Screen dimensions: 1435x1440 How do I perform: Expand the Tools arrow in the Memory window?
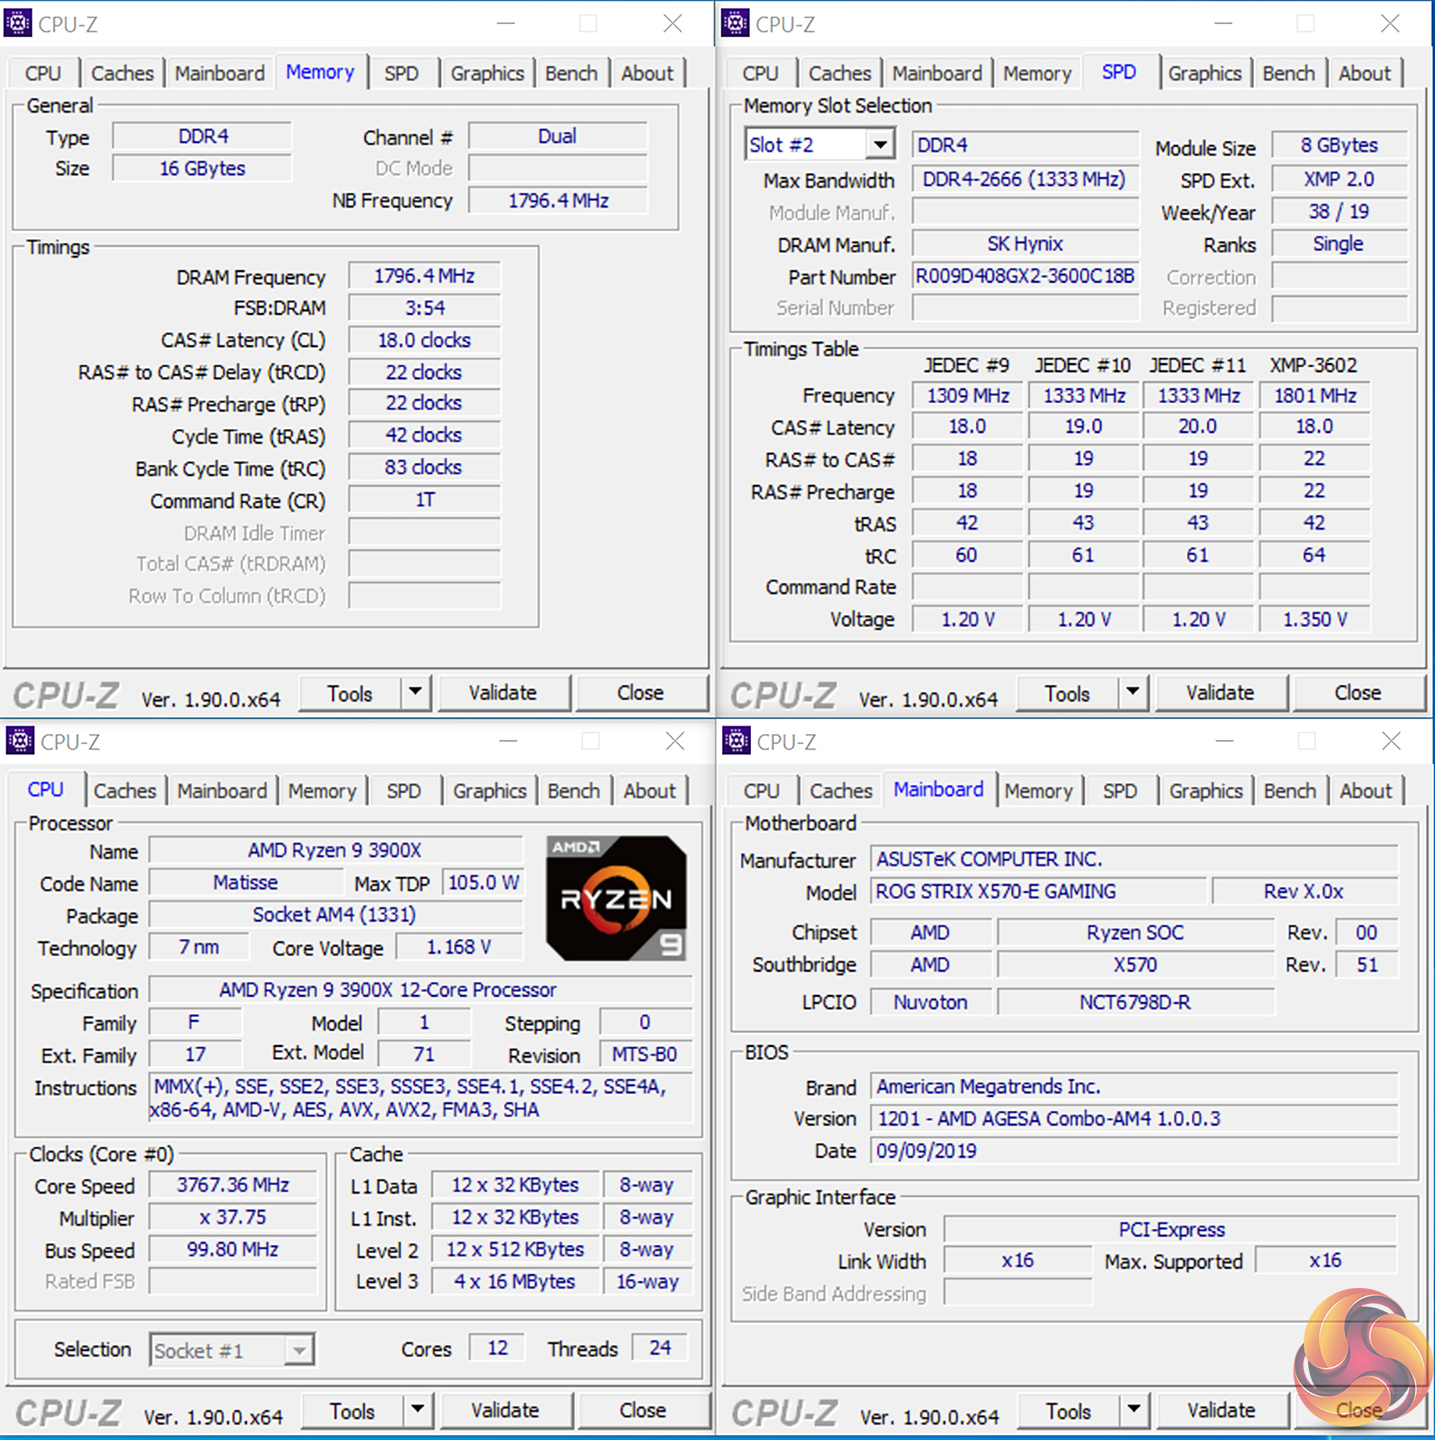(415, 692)
